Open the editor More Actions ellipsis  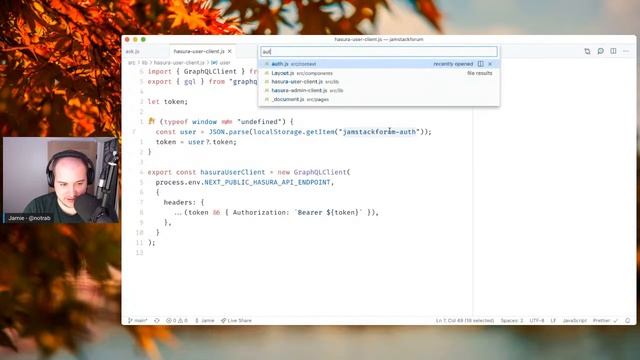(626, 51)
